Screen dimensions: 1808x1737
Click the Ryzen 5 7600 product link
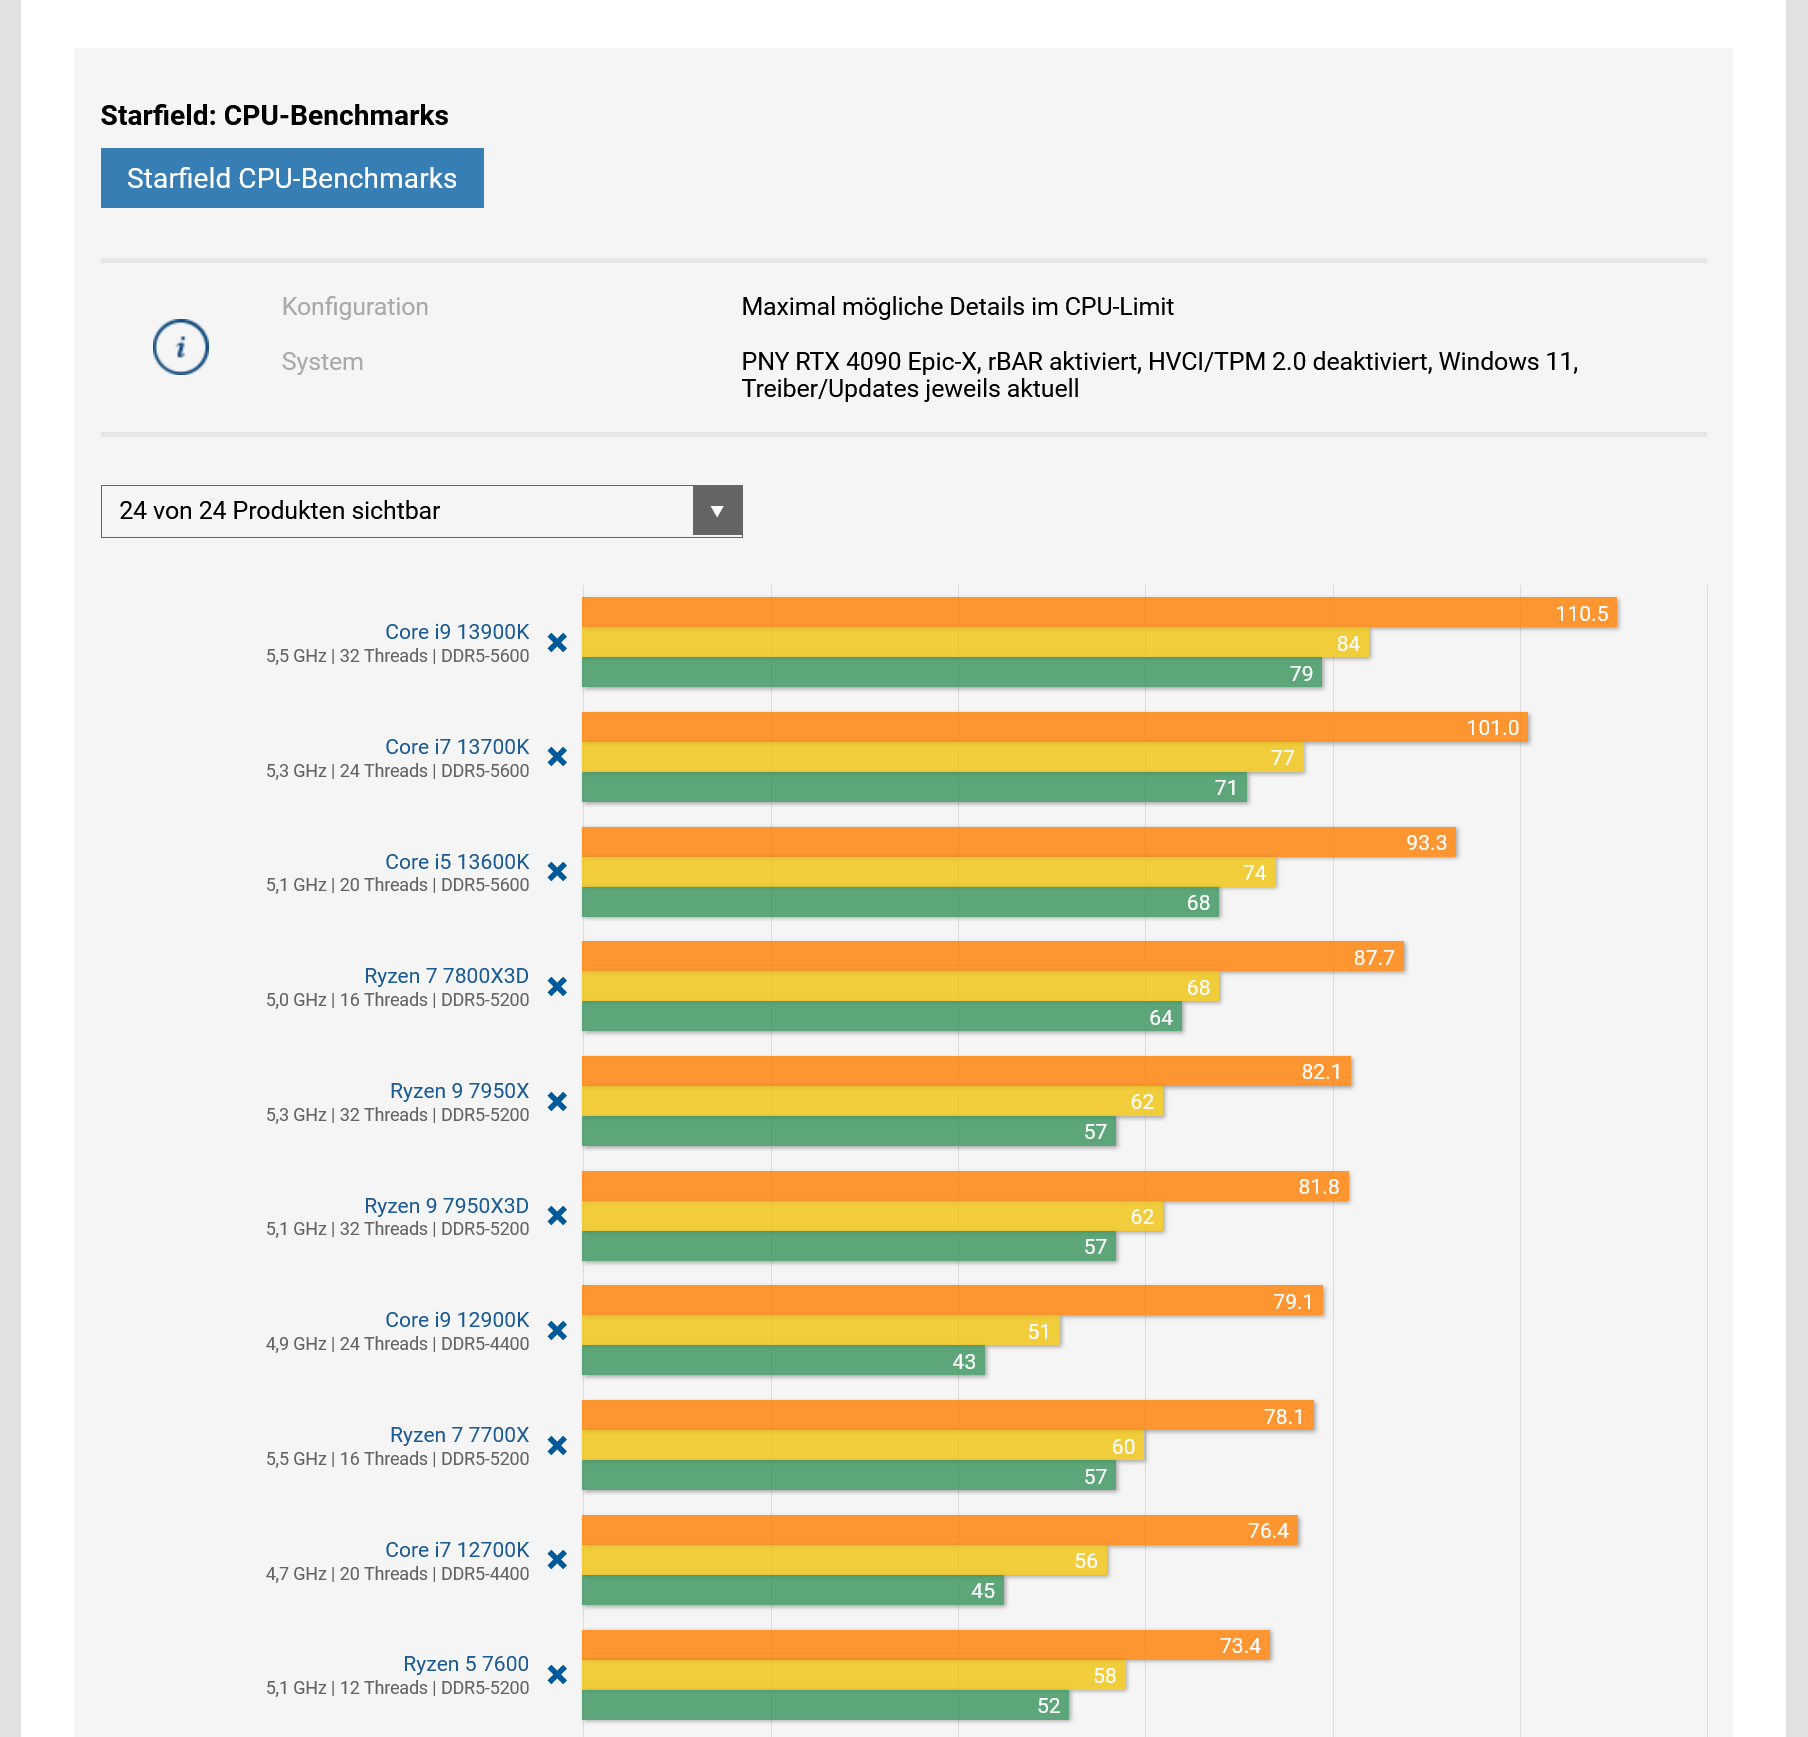466,1664
